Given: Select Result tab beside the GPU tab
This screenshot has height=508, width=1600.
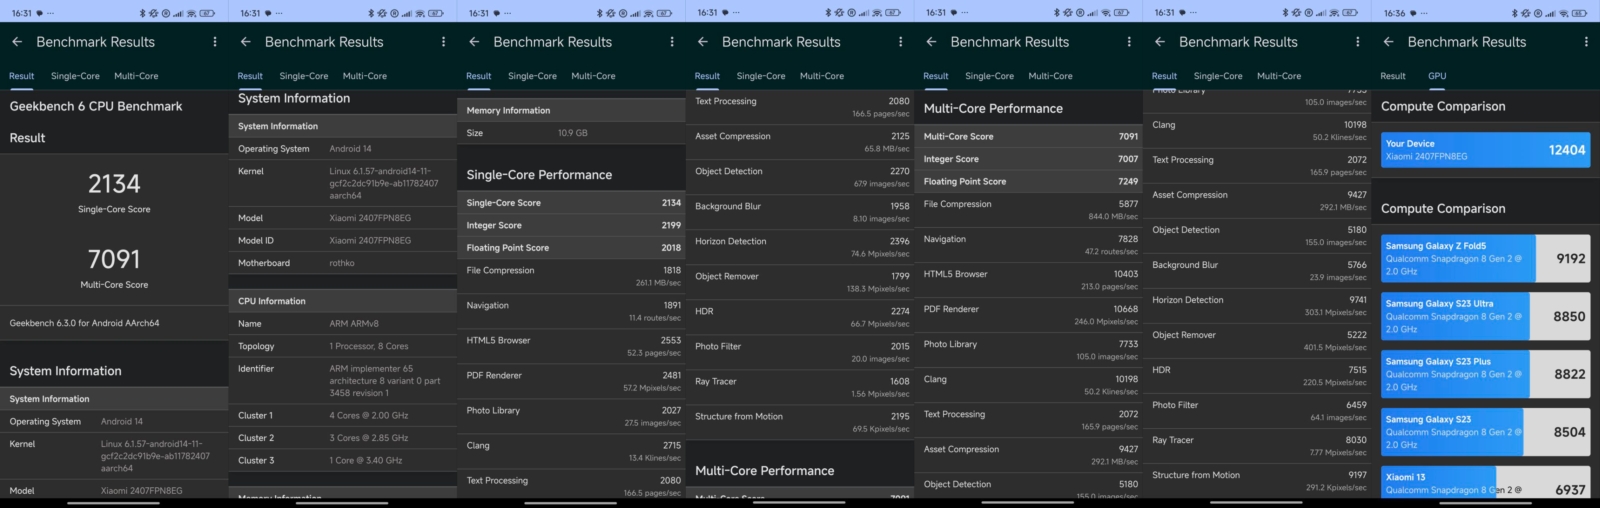Looking at the screenshot, I should [1393, 76].
